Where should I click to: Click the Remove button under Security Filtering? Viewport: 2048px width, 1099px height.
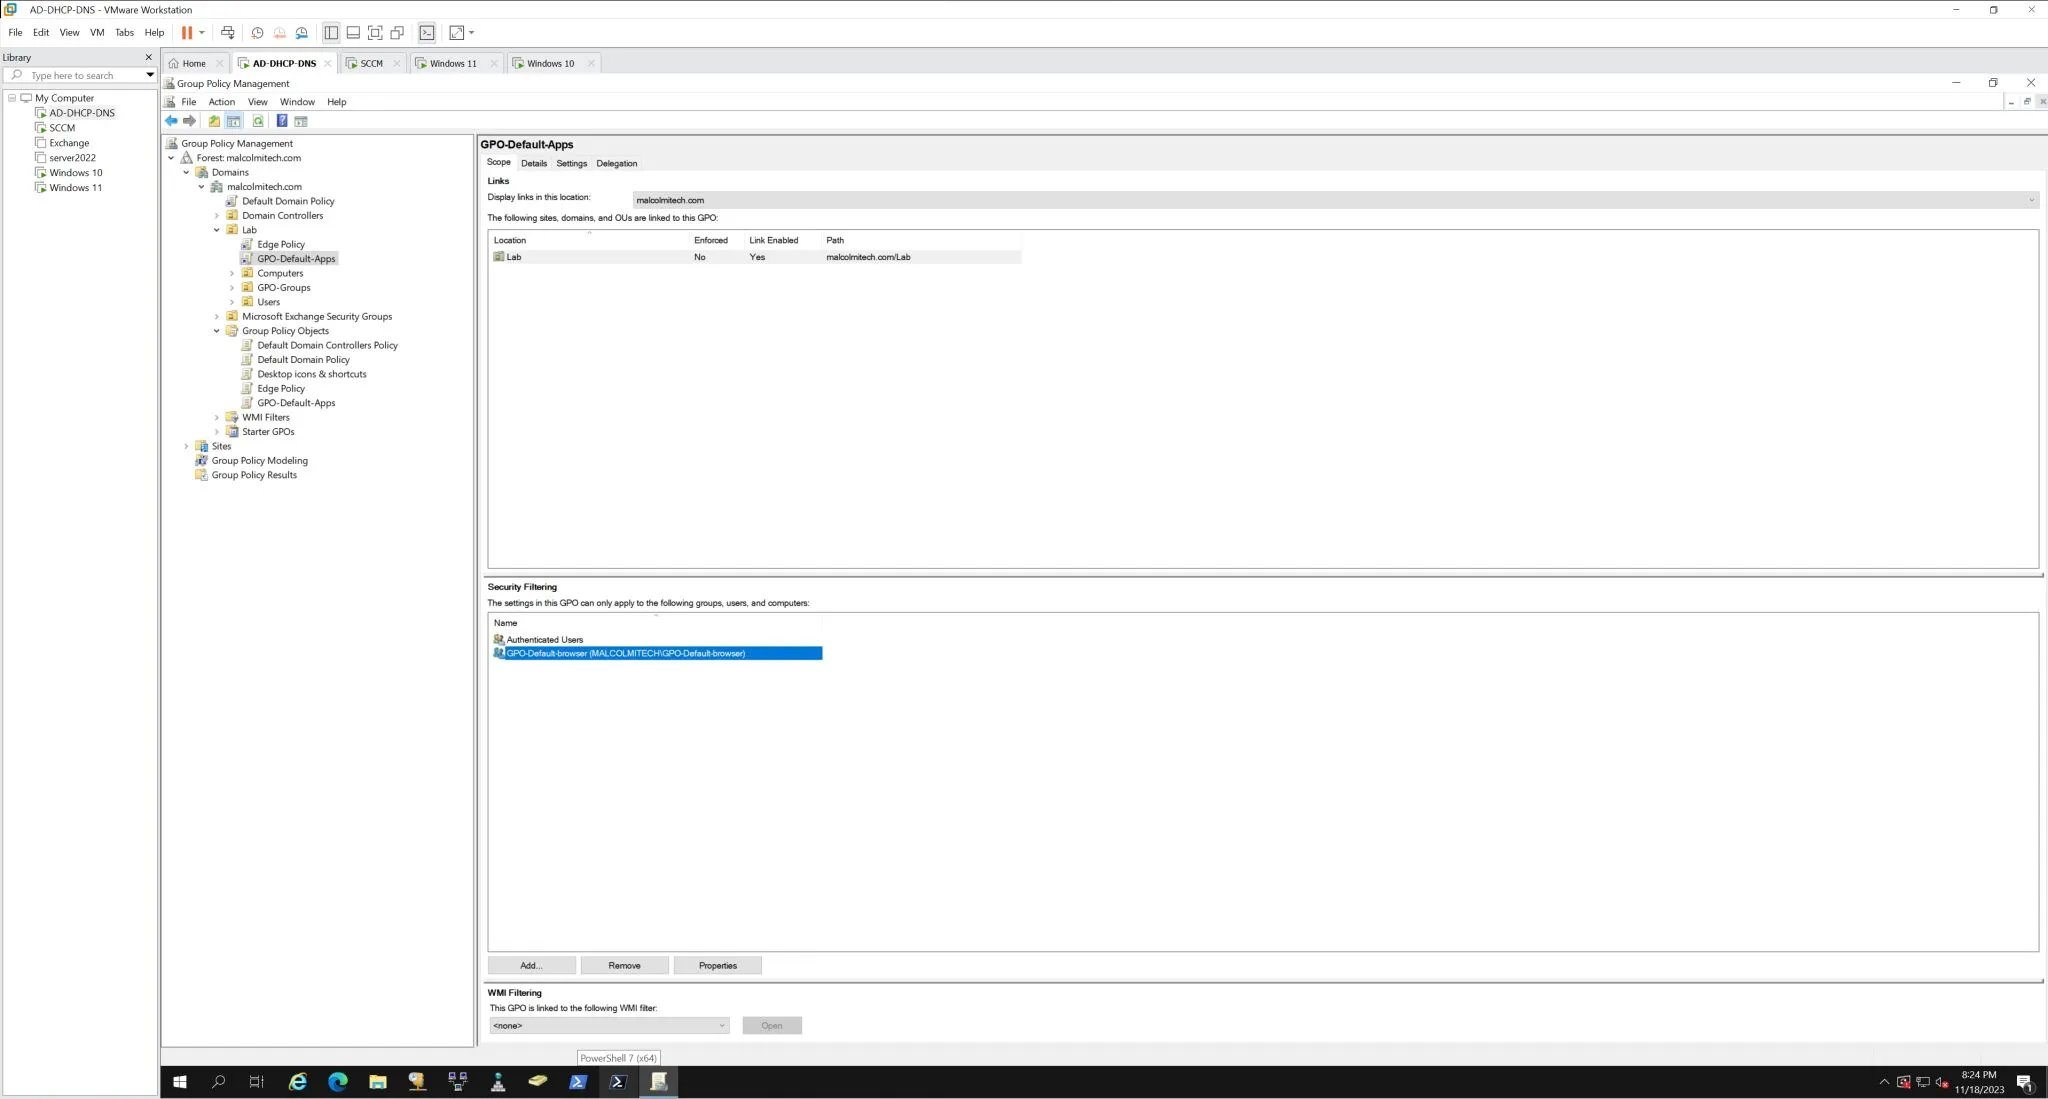pyautogui.click(x=624, y=964)
